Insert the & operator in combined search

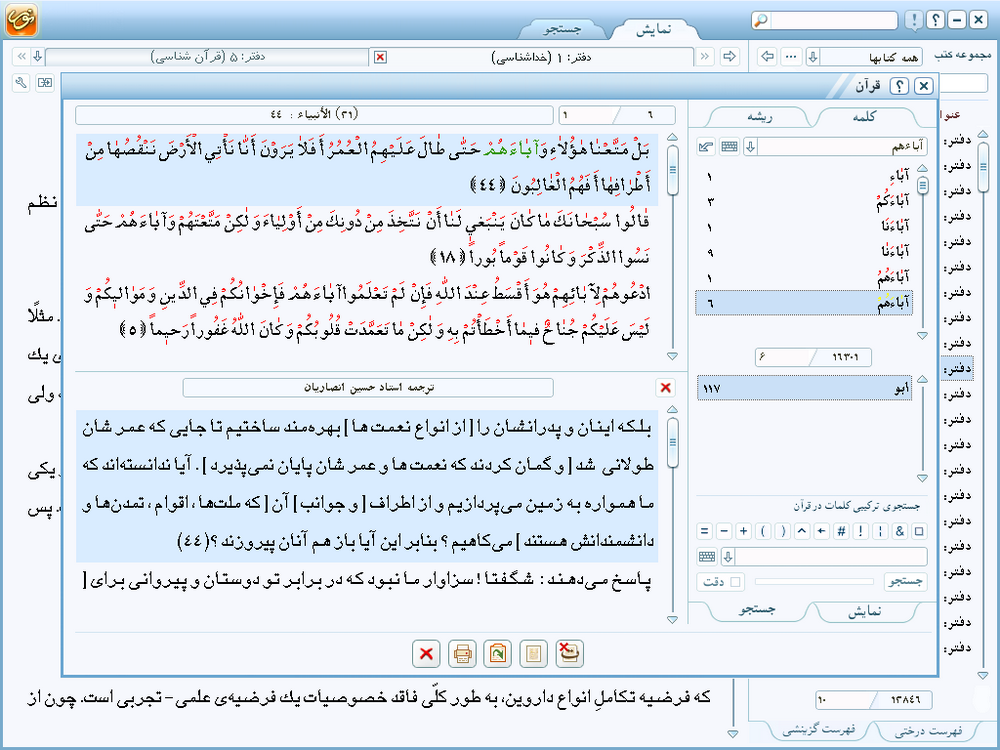click(899, 531)
